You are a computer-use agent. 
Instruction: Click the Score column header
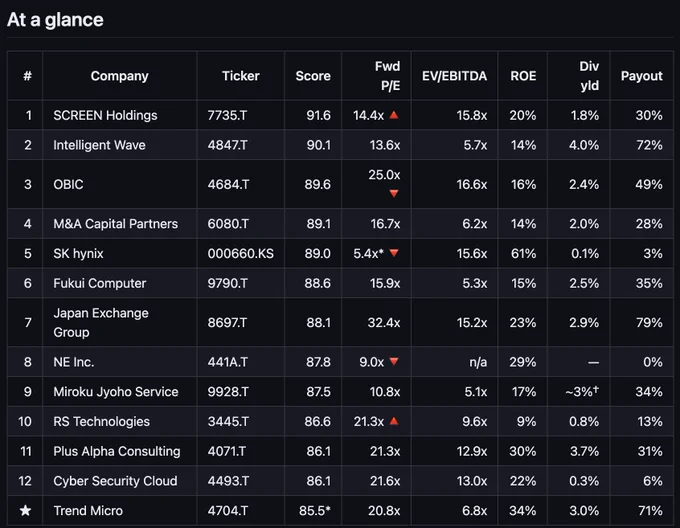[x=313, y=76]
